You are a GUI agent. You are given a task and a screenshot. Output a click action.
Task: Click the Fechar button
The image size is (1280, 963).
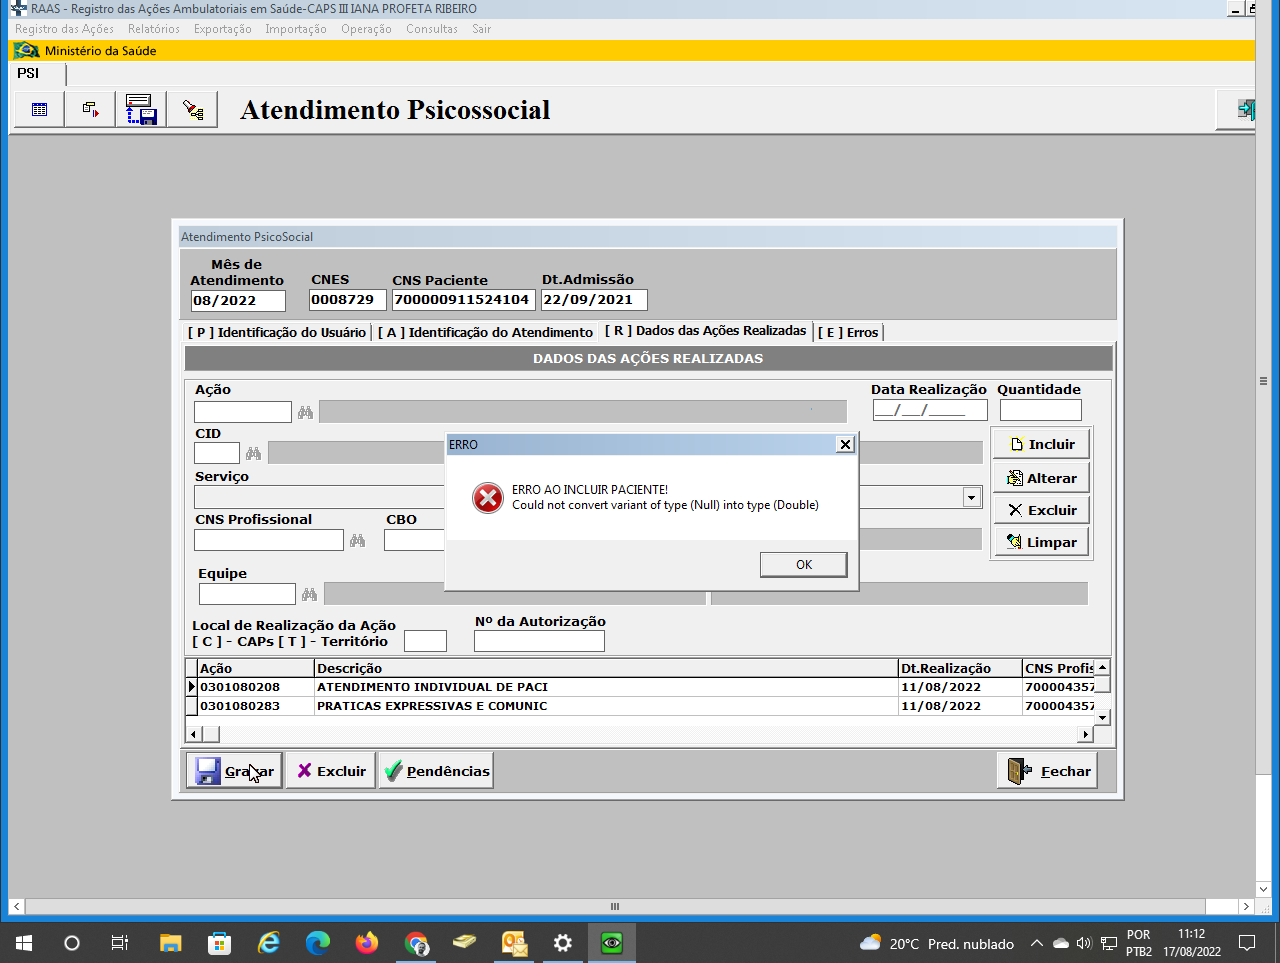(1048, 771)
